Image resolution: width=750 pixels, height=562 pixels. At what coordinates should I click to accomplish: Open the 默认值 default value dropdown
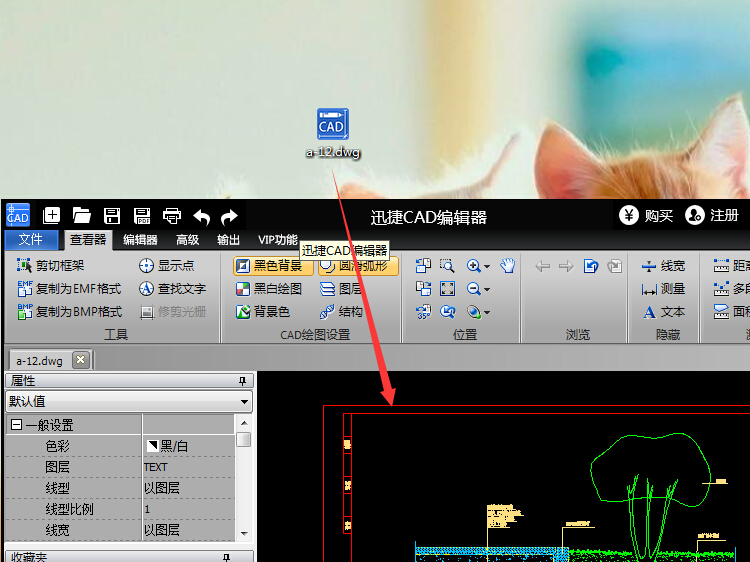(129, 401)
